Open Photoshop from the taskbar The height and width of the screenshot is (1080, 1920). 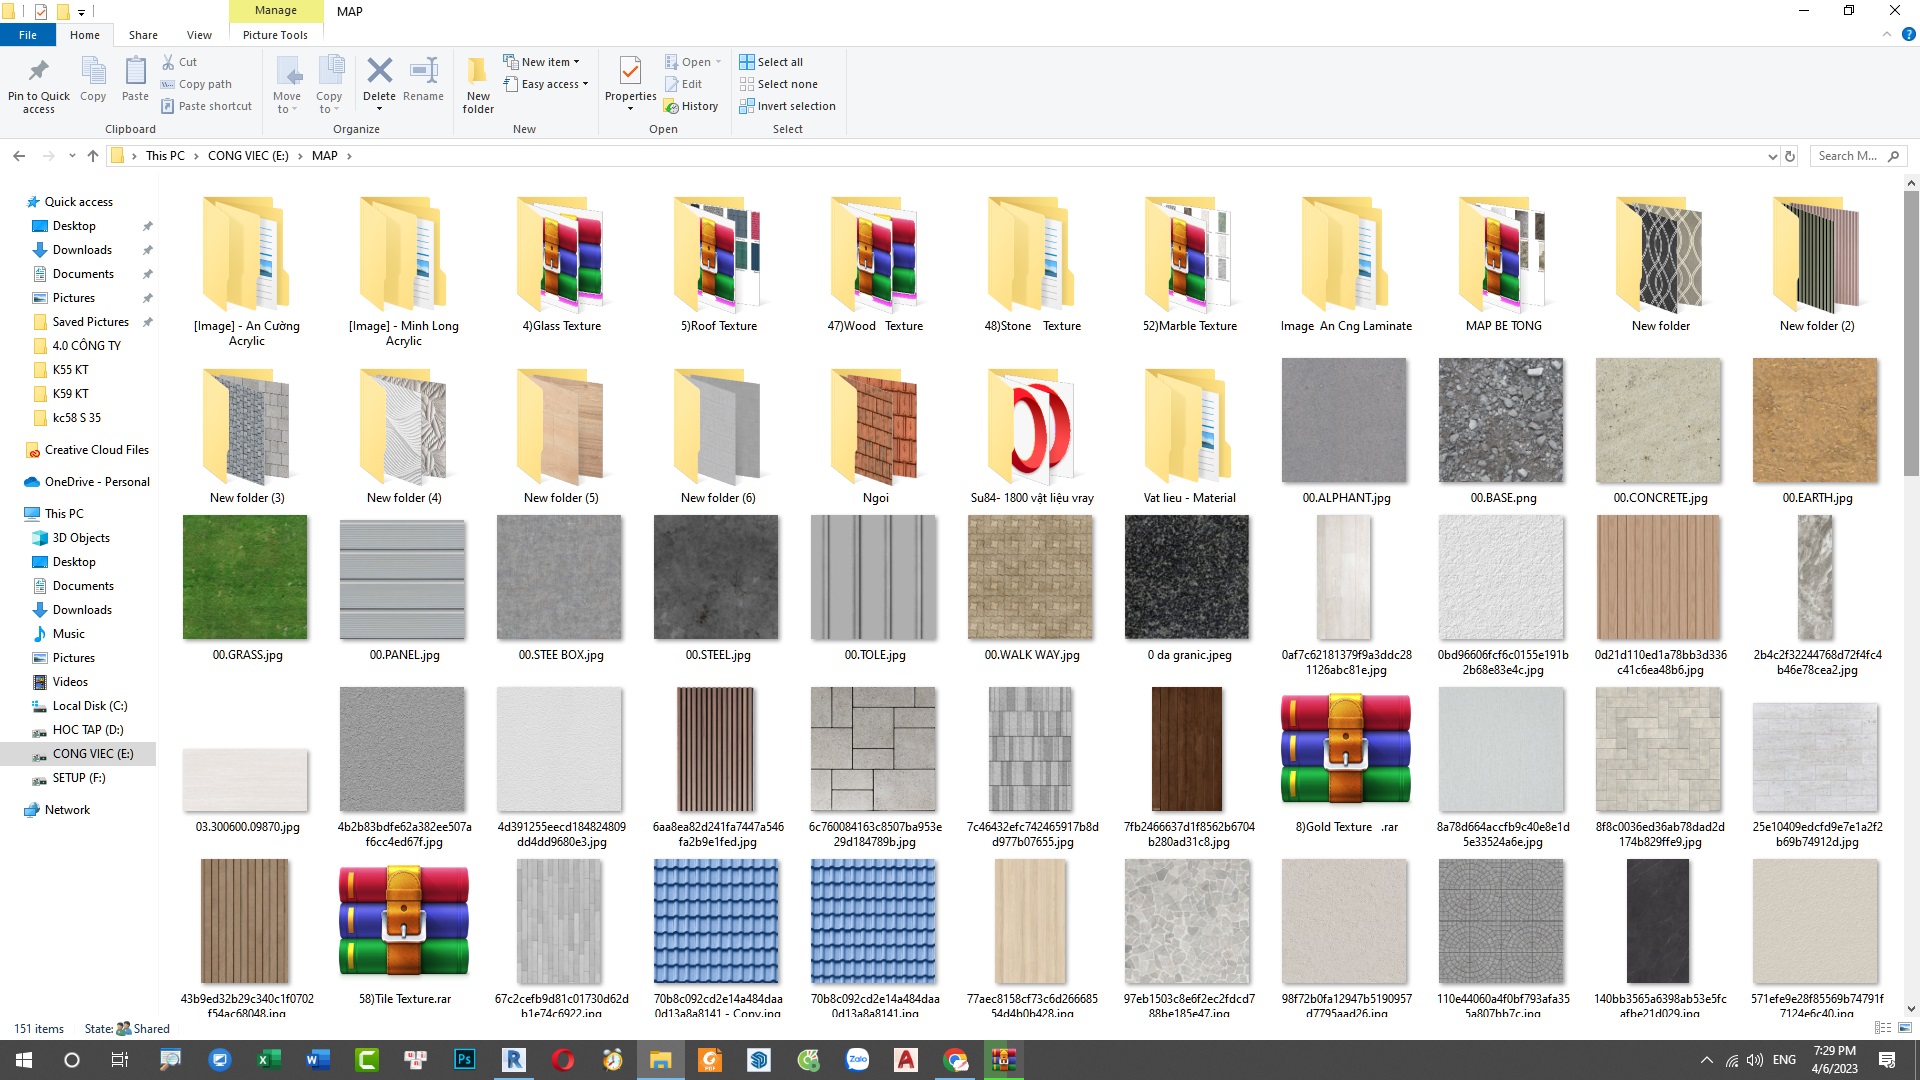(465, 1060)
